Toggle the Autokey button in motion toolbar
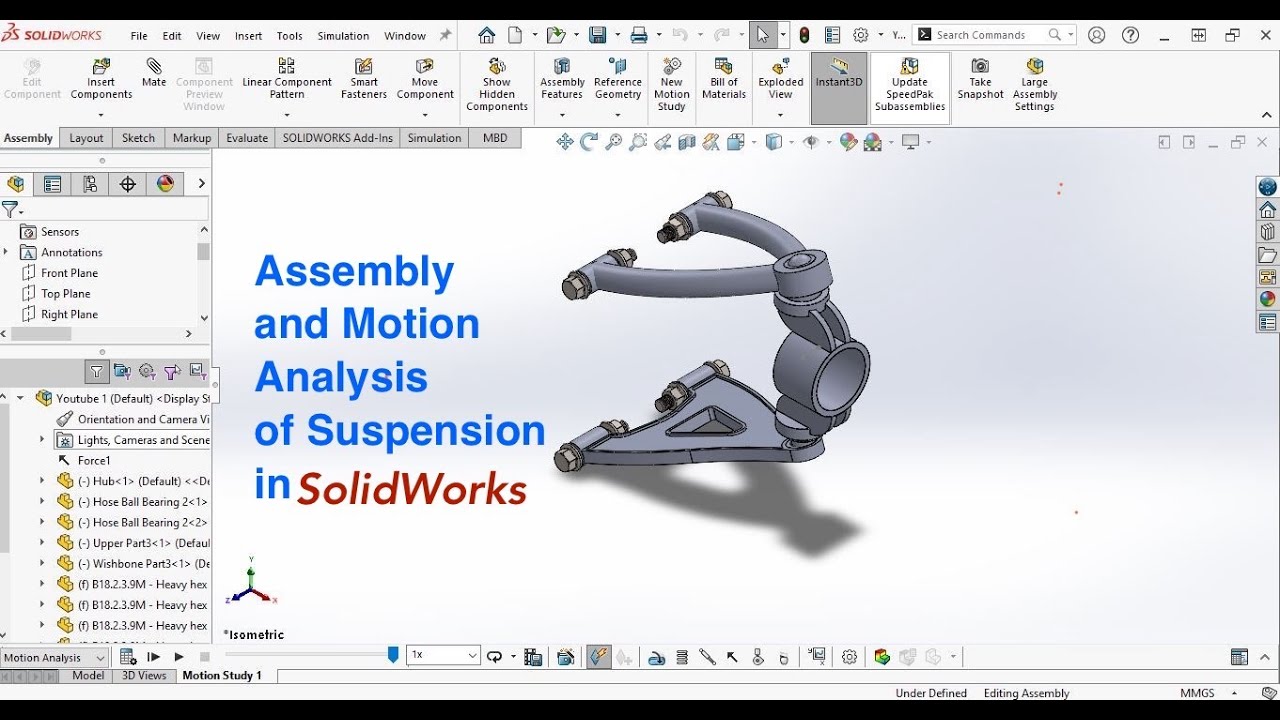The width and height of the screenshot is (1280, 720). (599, 657)
